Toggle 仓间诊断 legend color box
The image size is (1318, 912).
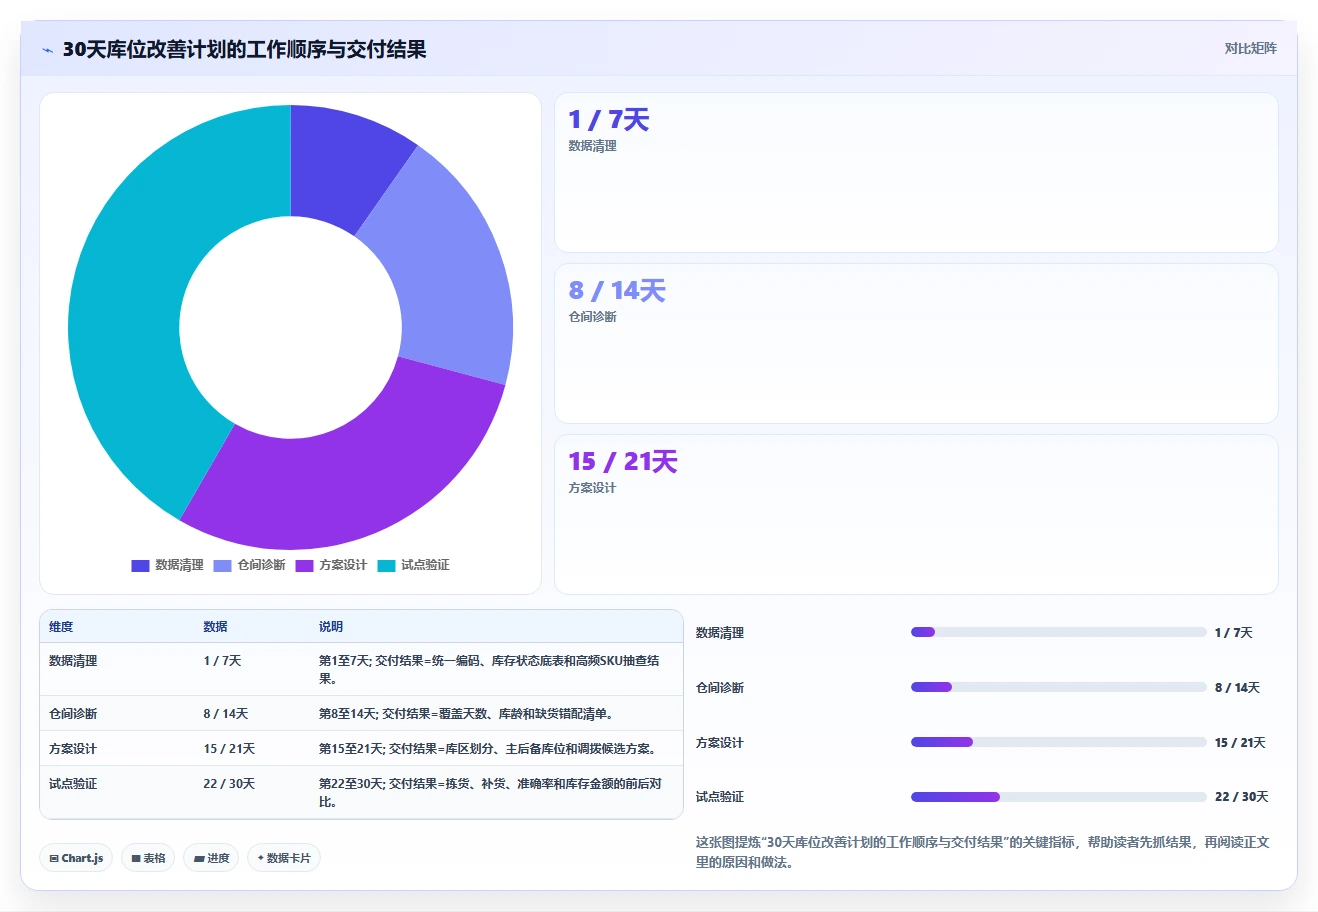[x=222, y=566]
